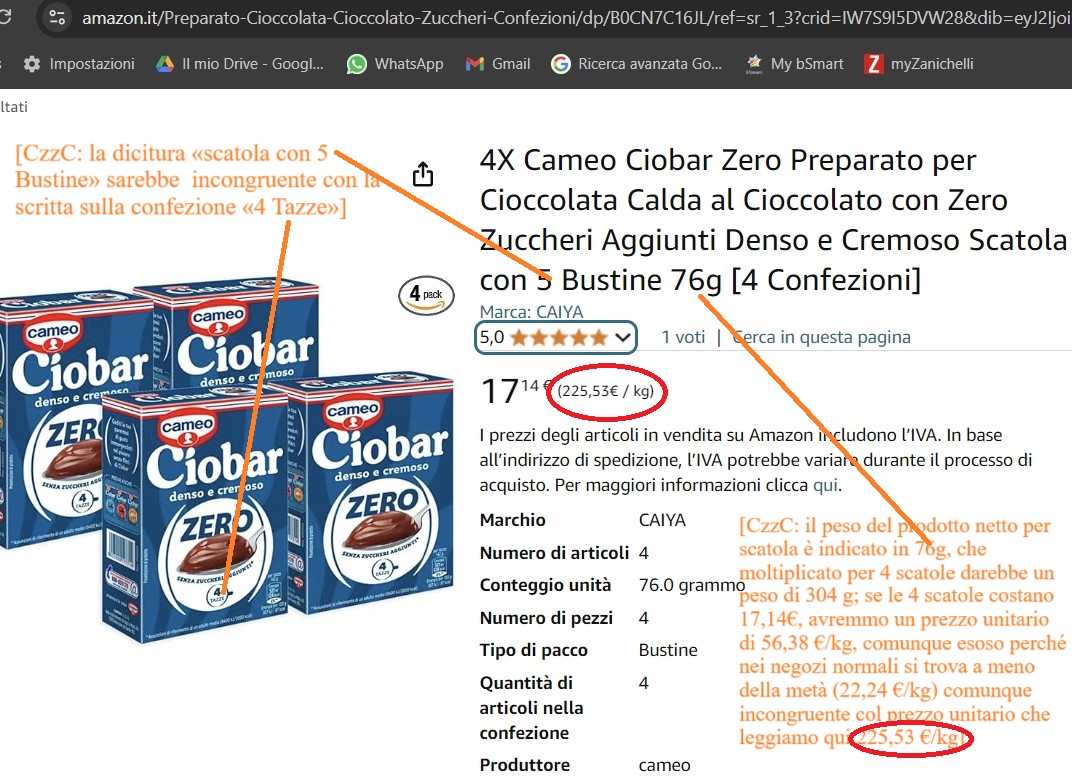Open WhatsApp bookmark

pos(394,64)
